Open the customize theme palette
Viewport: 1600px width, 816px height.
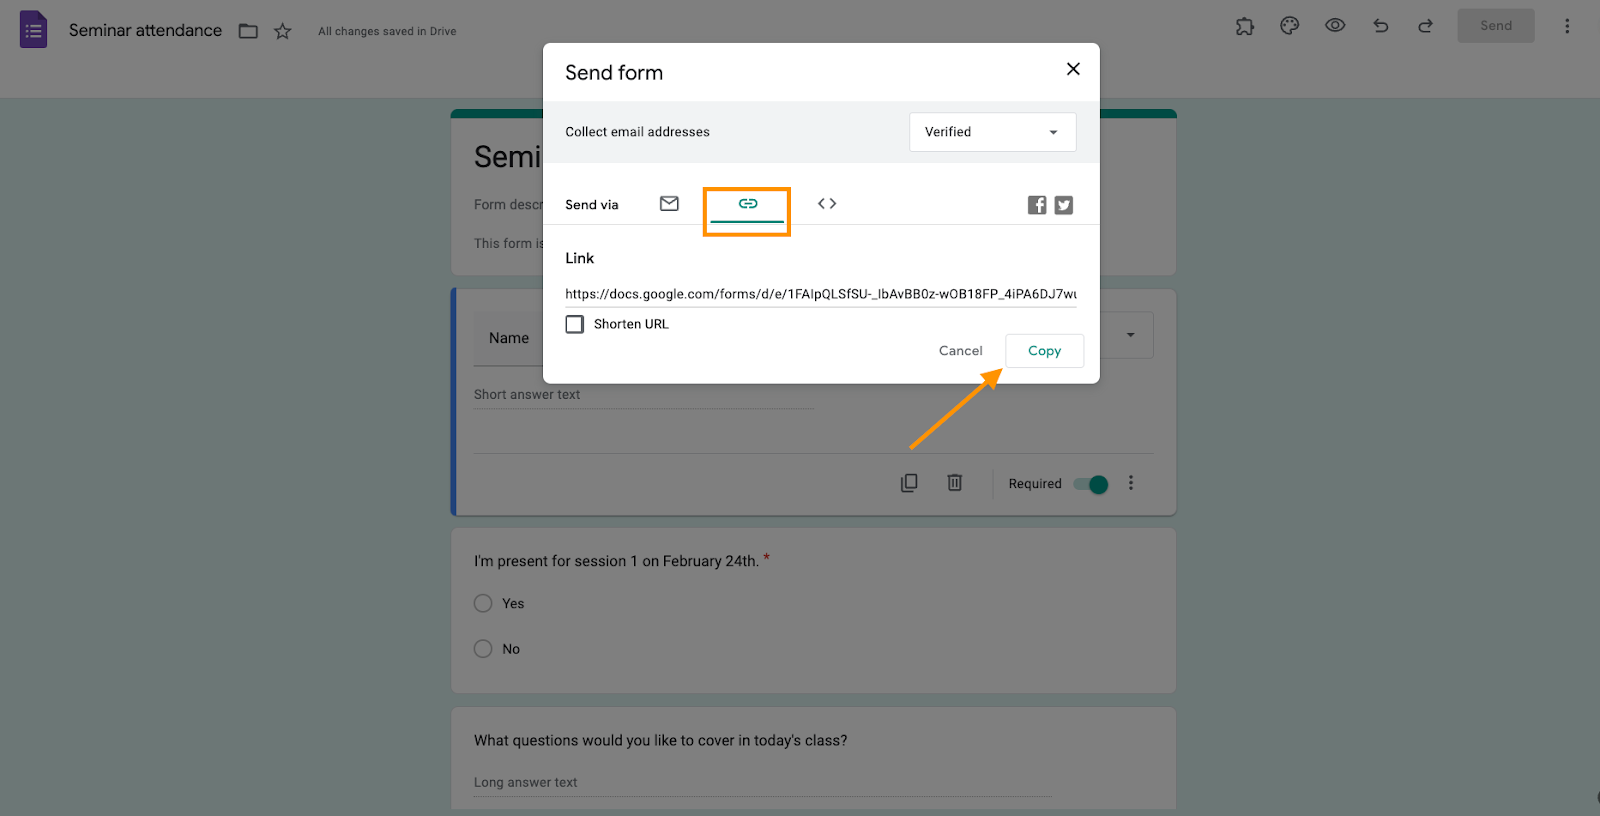(x=1290, y=26)
